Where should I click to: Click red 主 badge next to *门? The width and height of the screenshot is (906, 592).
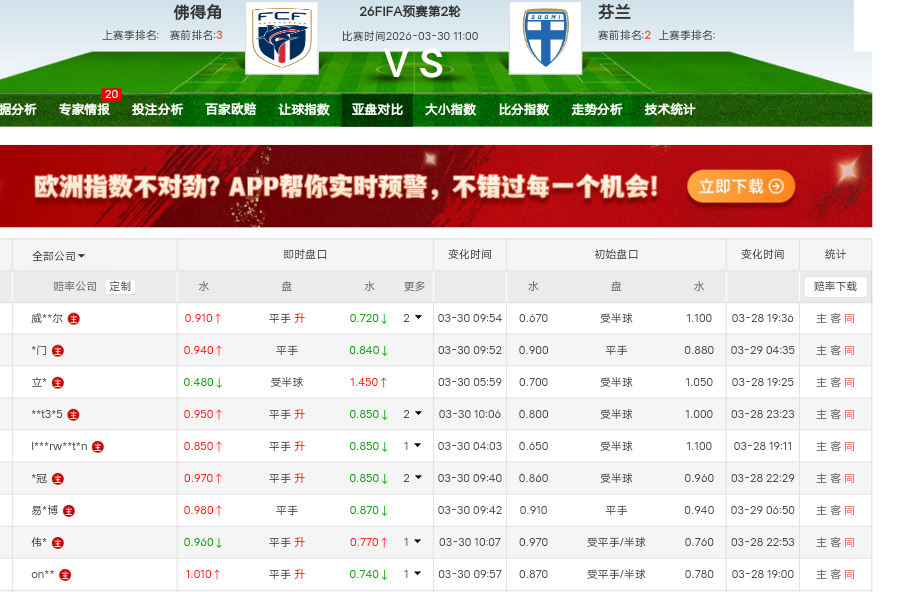58,351
